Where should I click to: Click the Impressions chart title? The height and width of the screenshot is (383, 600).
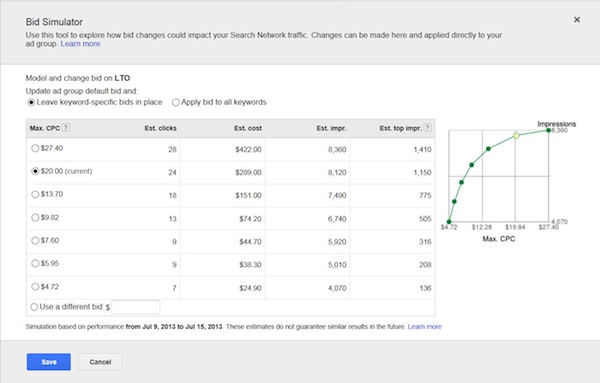tap(556, 124)
